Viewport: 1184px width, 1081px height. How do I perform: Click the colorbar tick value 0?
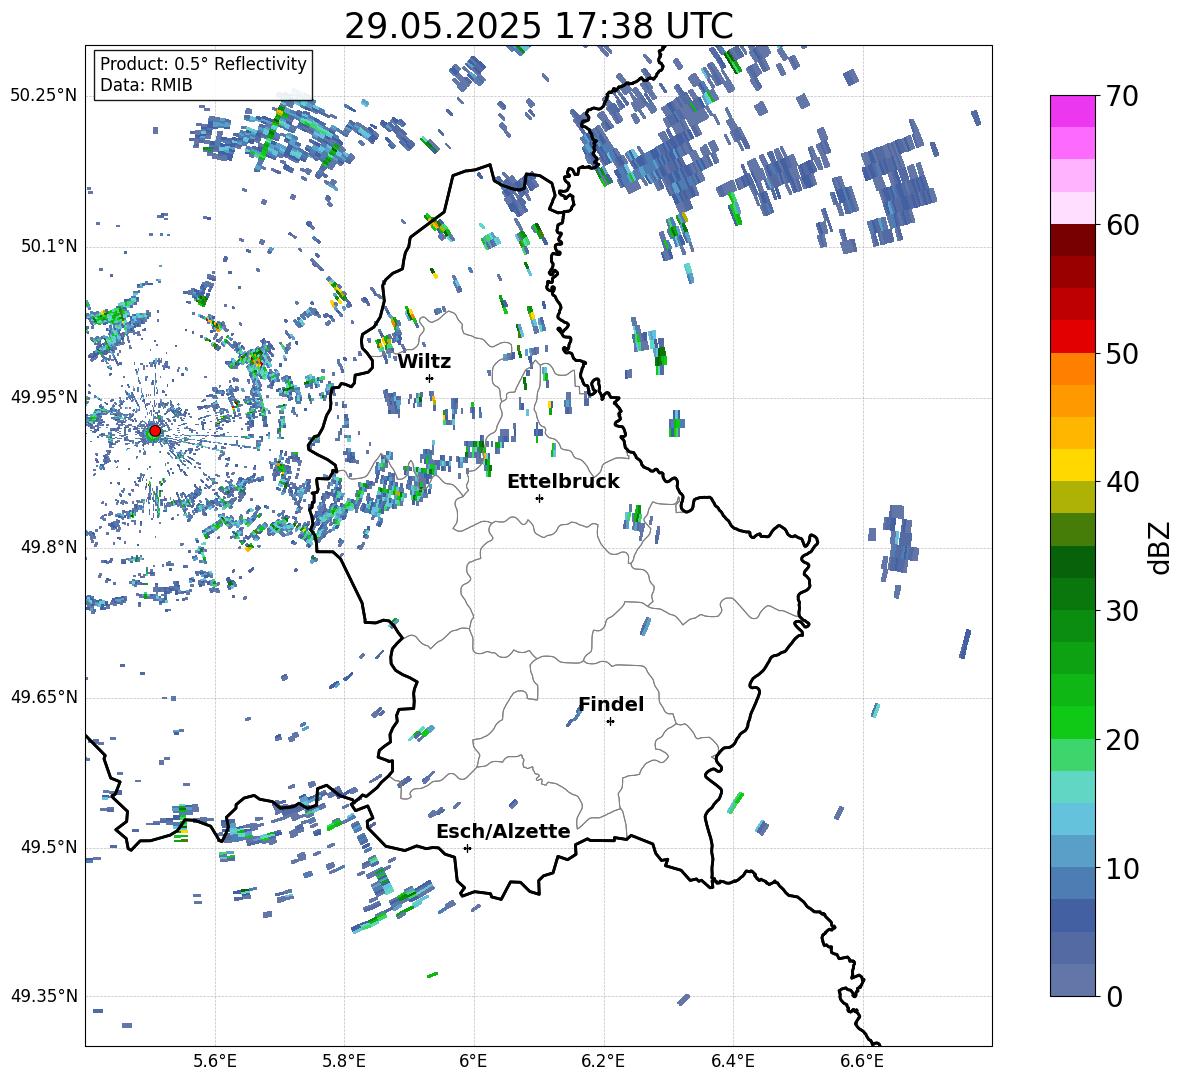click(1114, 996)
